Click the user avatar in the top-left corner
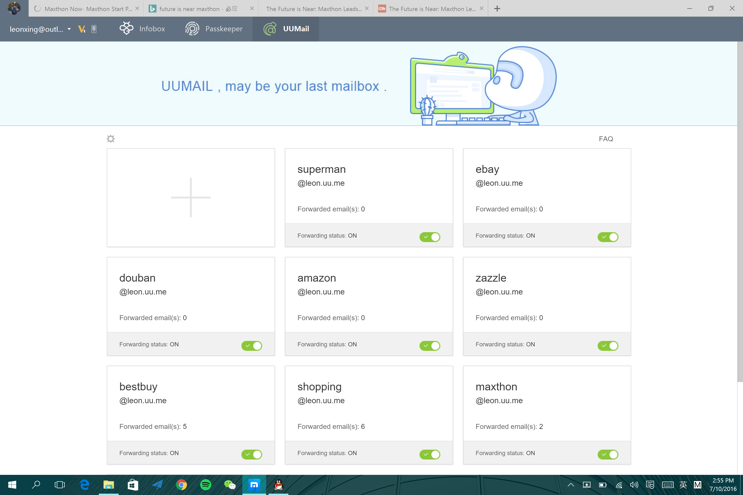Screen dimensions: 743x495 click(x=14, y=8)
